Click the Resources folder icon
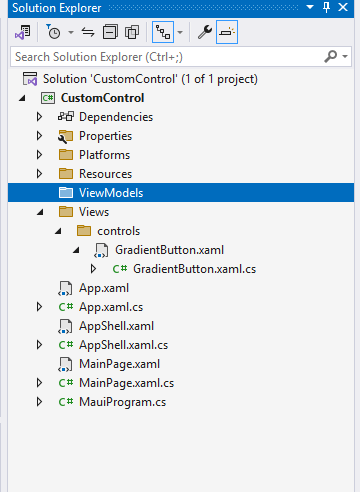The image size is (360, 492). click(66, 174)
